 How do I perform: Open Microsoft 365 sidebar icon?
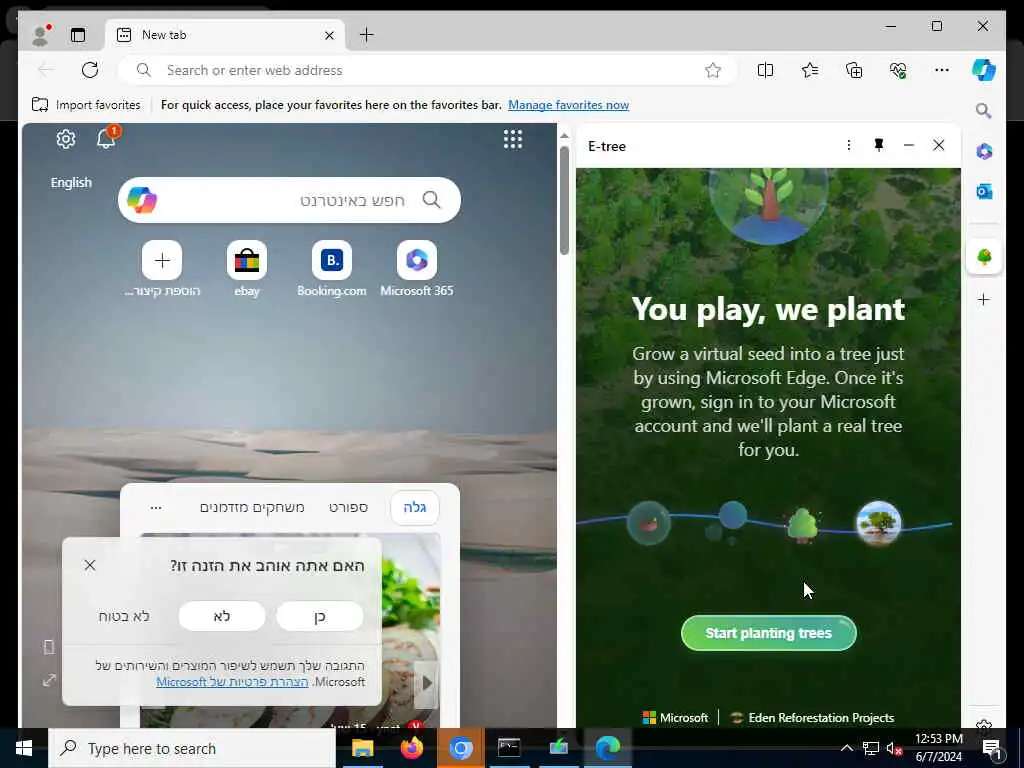click(x=984, y=152)
